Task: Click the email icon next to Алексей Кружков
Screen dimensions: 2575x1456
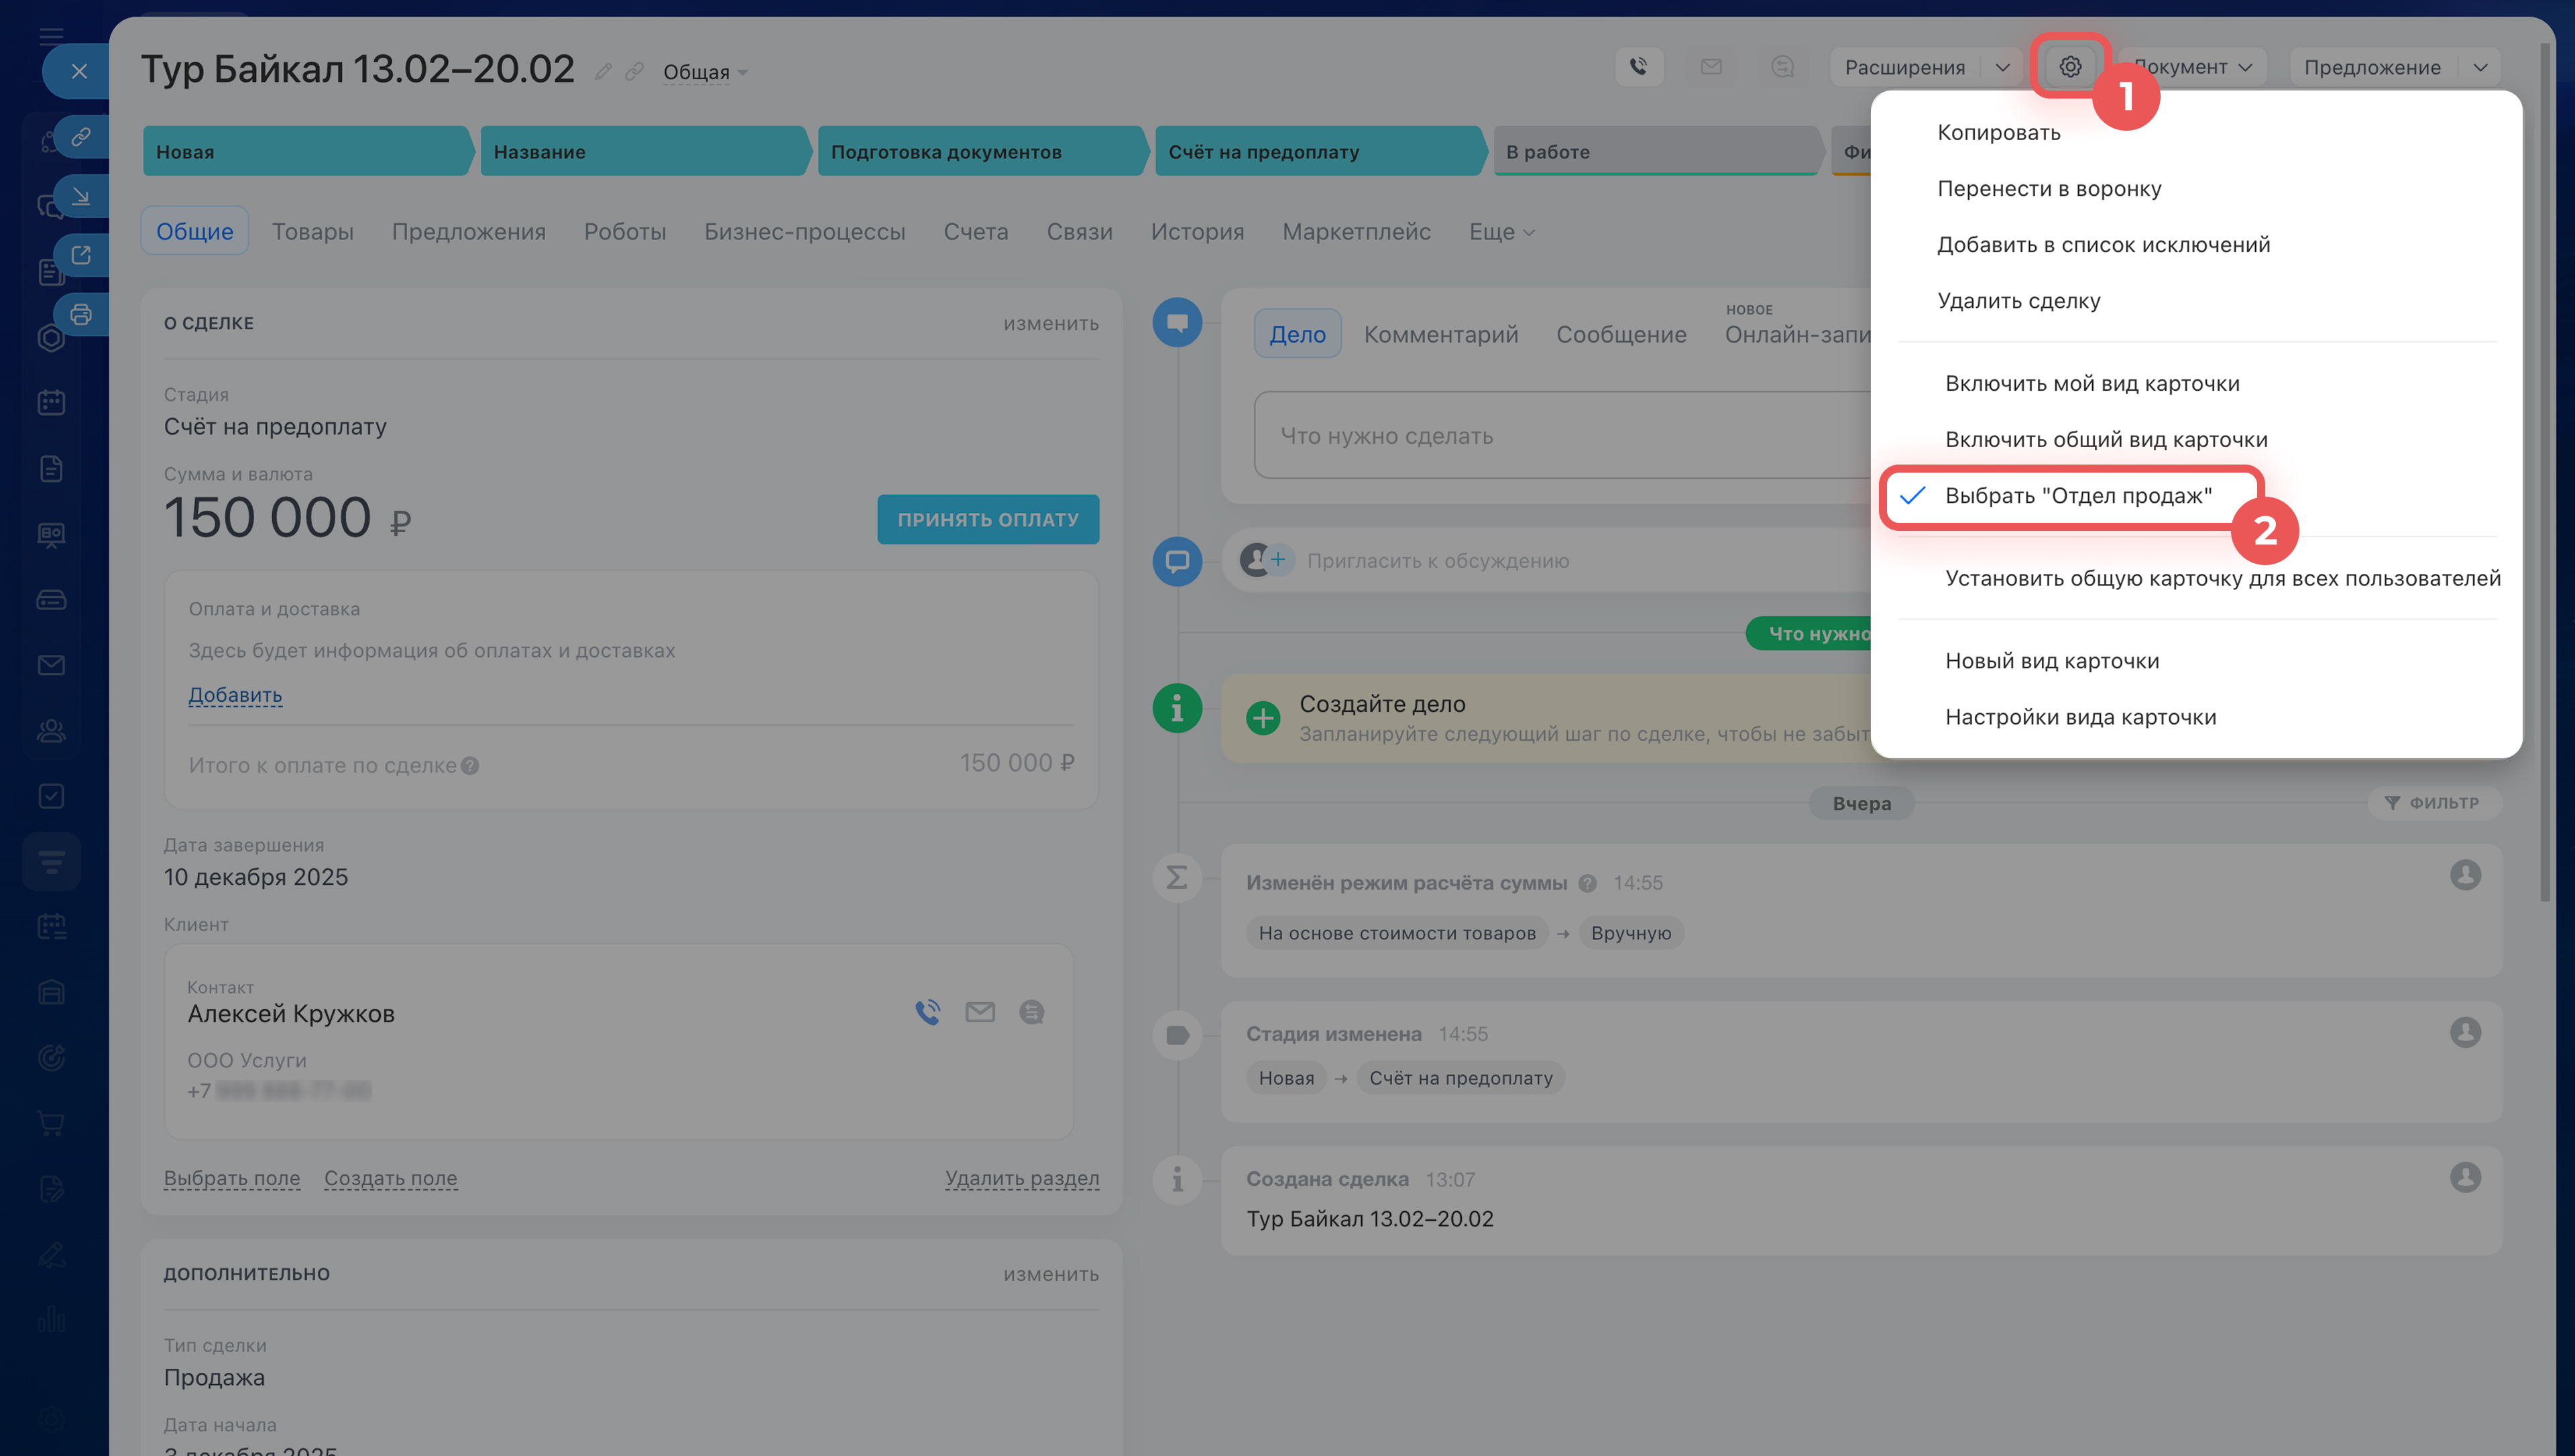Action: coord(979,1012)
